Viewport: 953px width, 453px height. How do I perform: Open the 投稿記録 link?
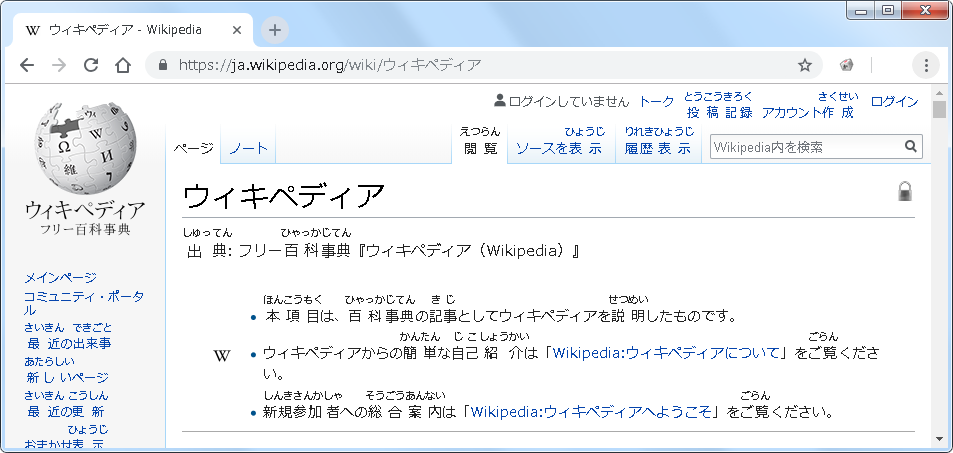720,105
